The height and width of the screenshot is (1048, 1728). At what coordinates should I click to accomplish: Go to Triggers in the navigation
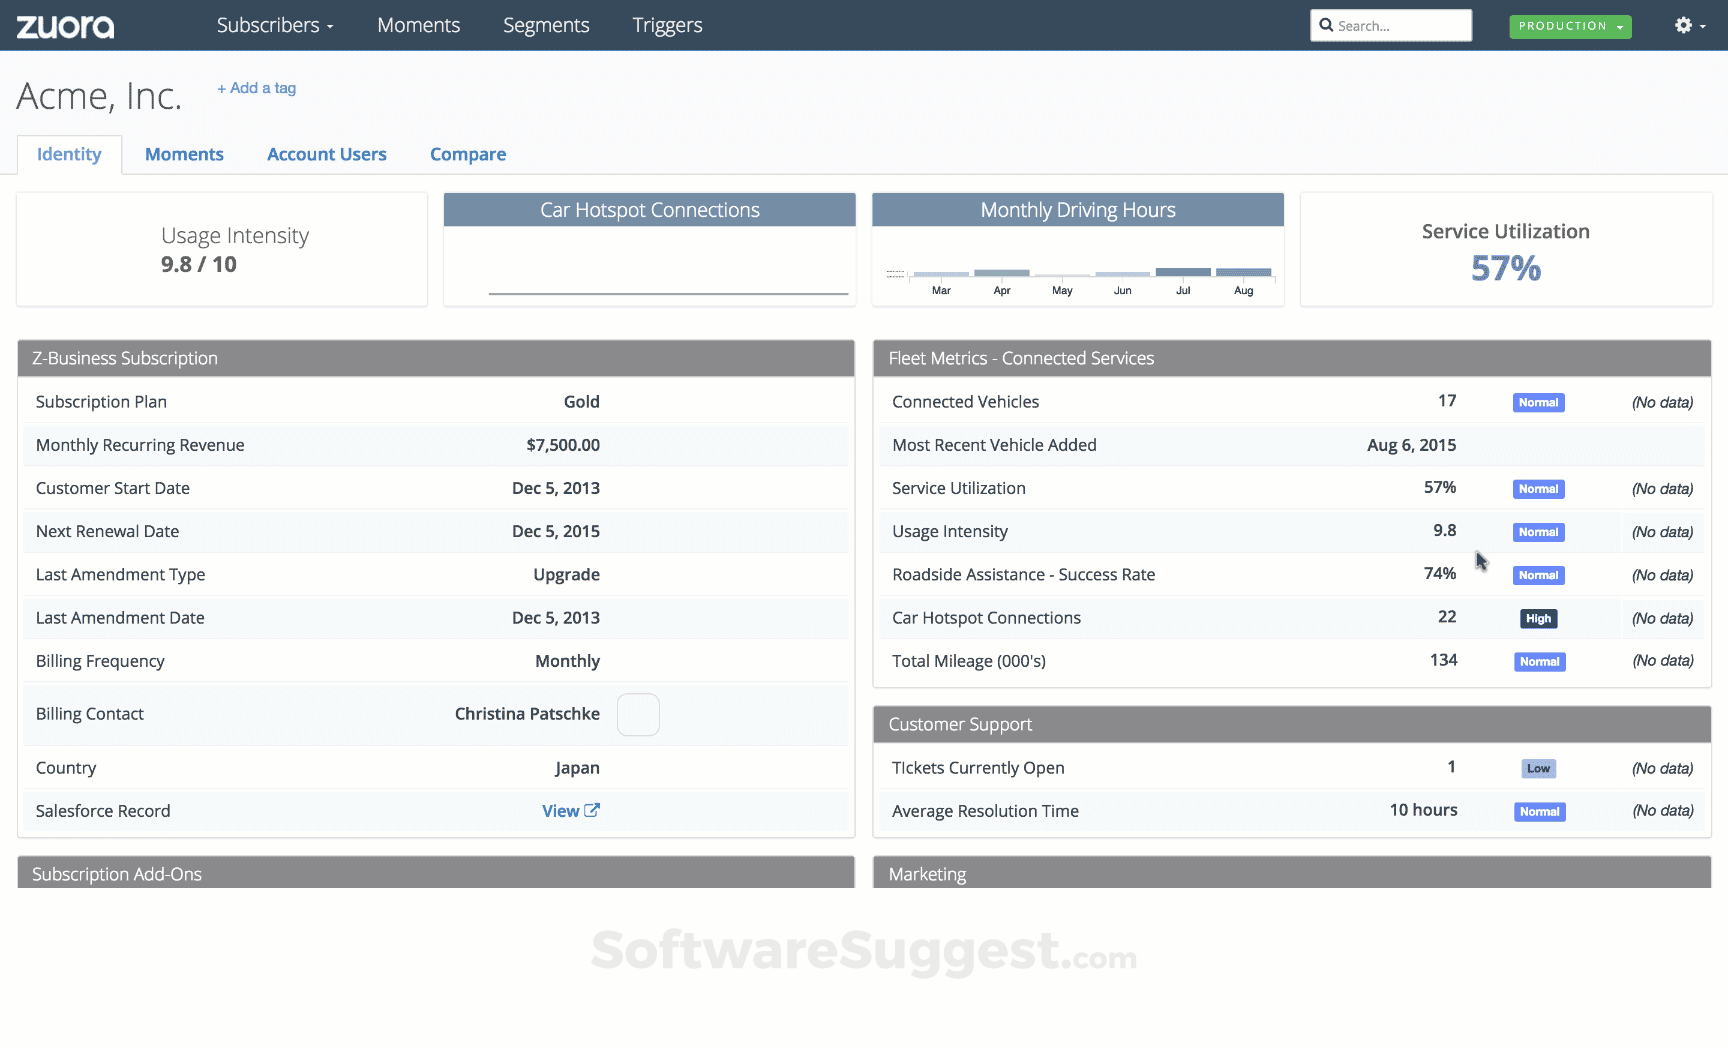click(x=667, y=26)
